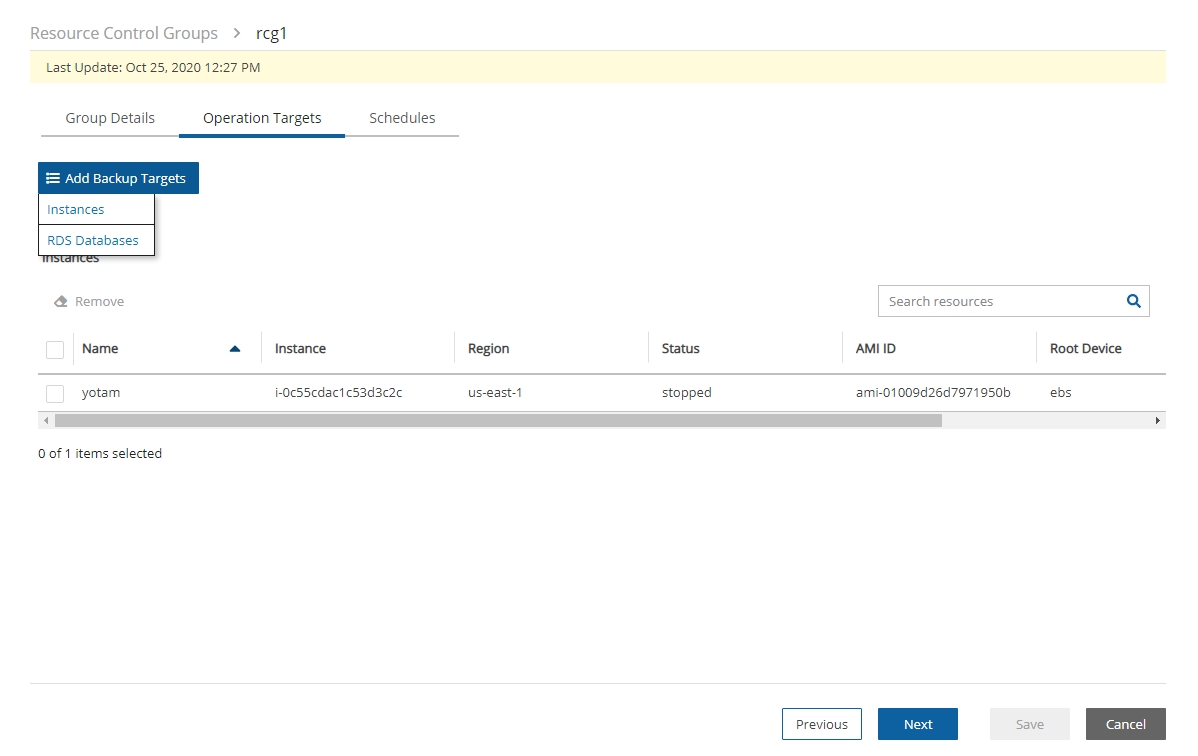Screen dimensions: 1198x756
Task: Switch to the Group Details tab
Action: coord(110,118)
